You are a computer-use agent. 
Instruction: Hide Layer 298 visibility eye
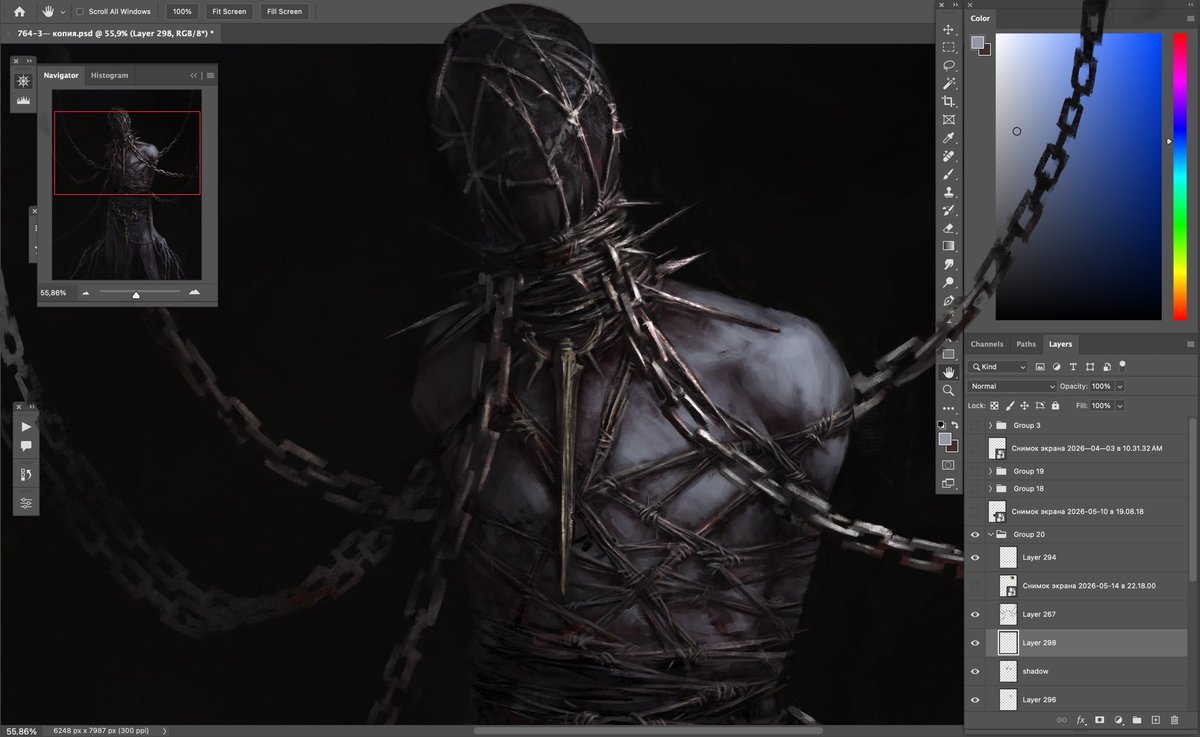(x=975, y=643)
